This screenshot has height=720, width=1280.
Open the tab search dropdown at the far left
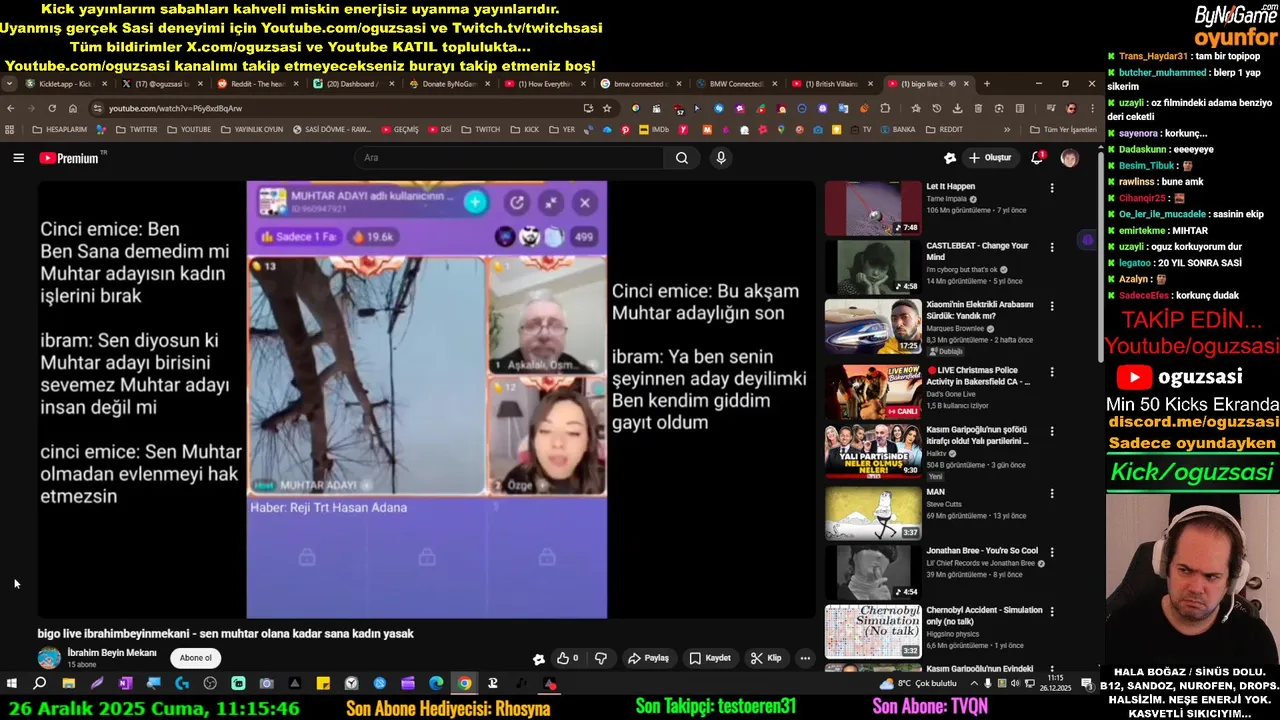coord(9,84)
